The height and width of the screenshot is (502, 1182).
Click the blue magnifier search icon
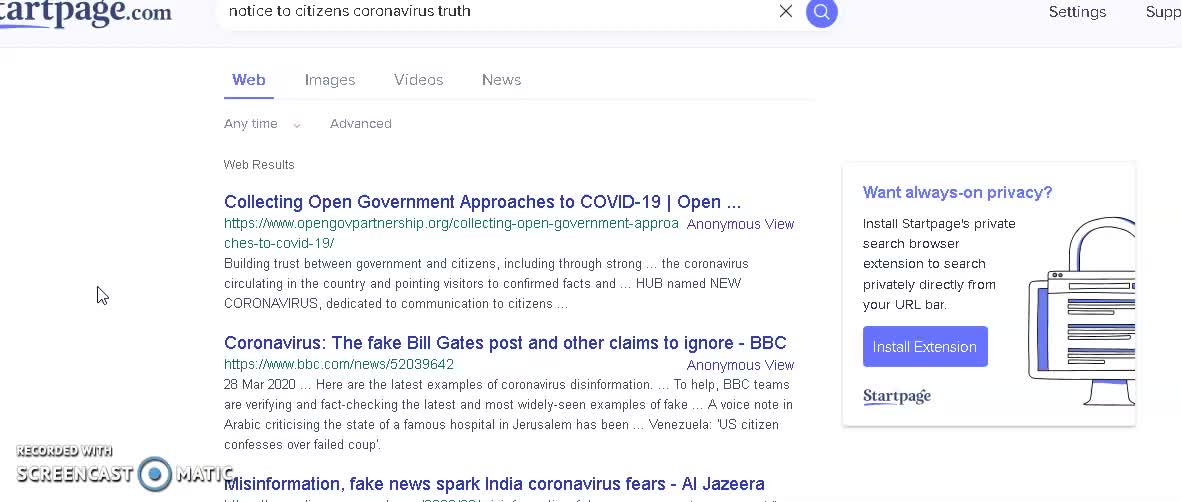pyautogui.click(x=822, y=12)
